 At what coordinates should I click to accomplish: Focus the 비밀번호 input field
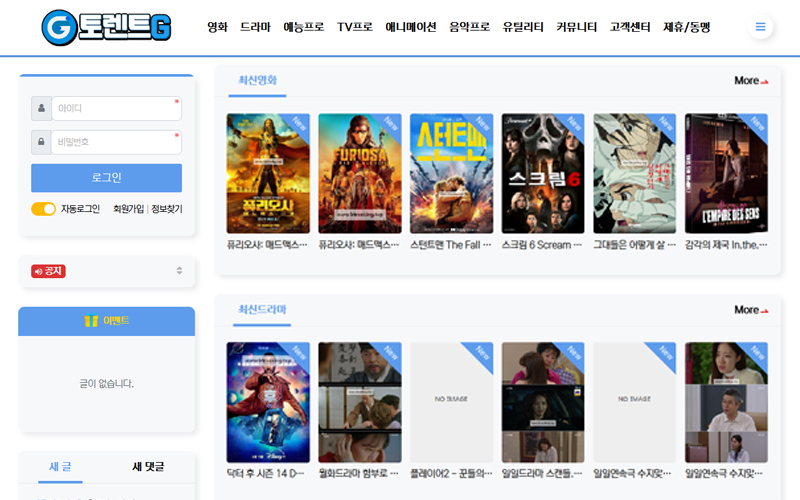116,142
